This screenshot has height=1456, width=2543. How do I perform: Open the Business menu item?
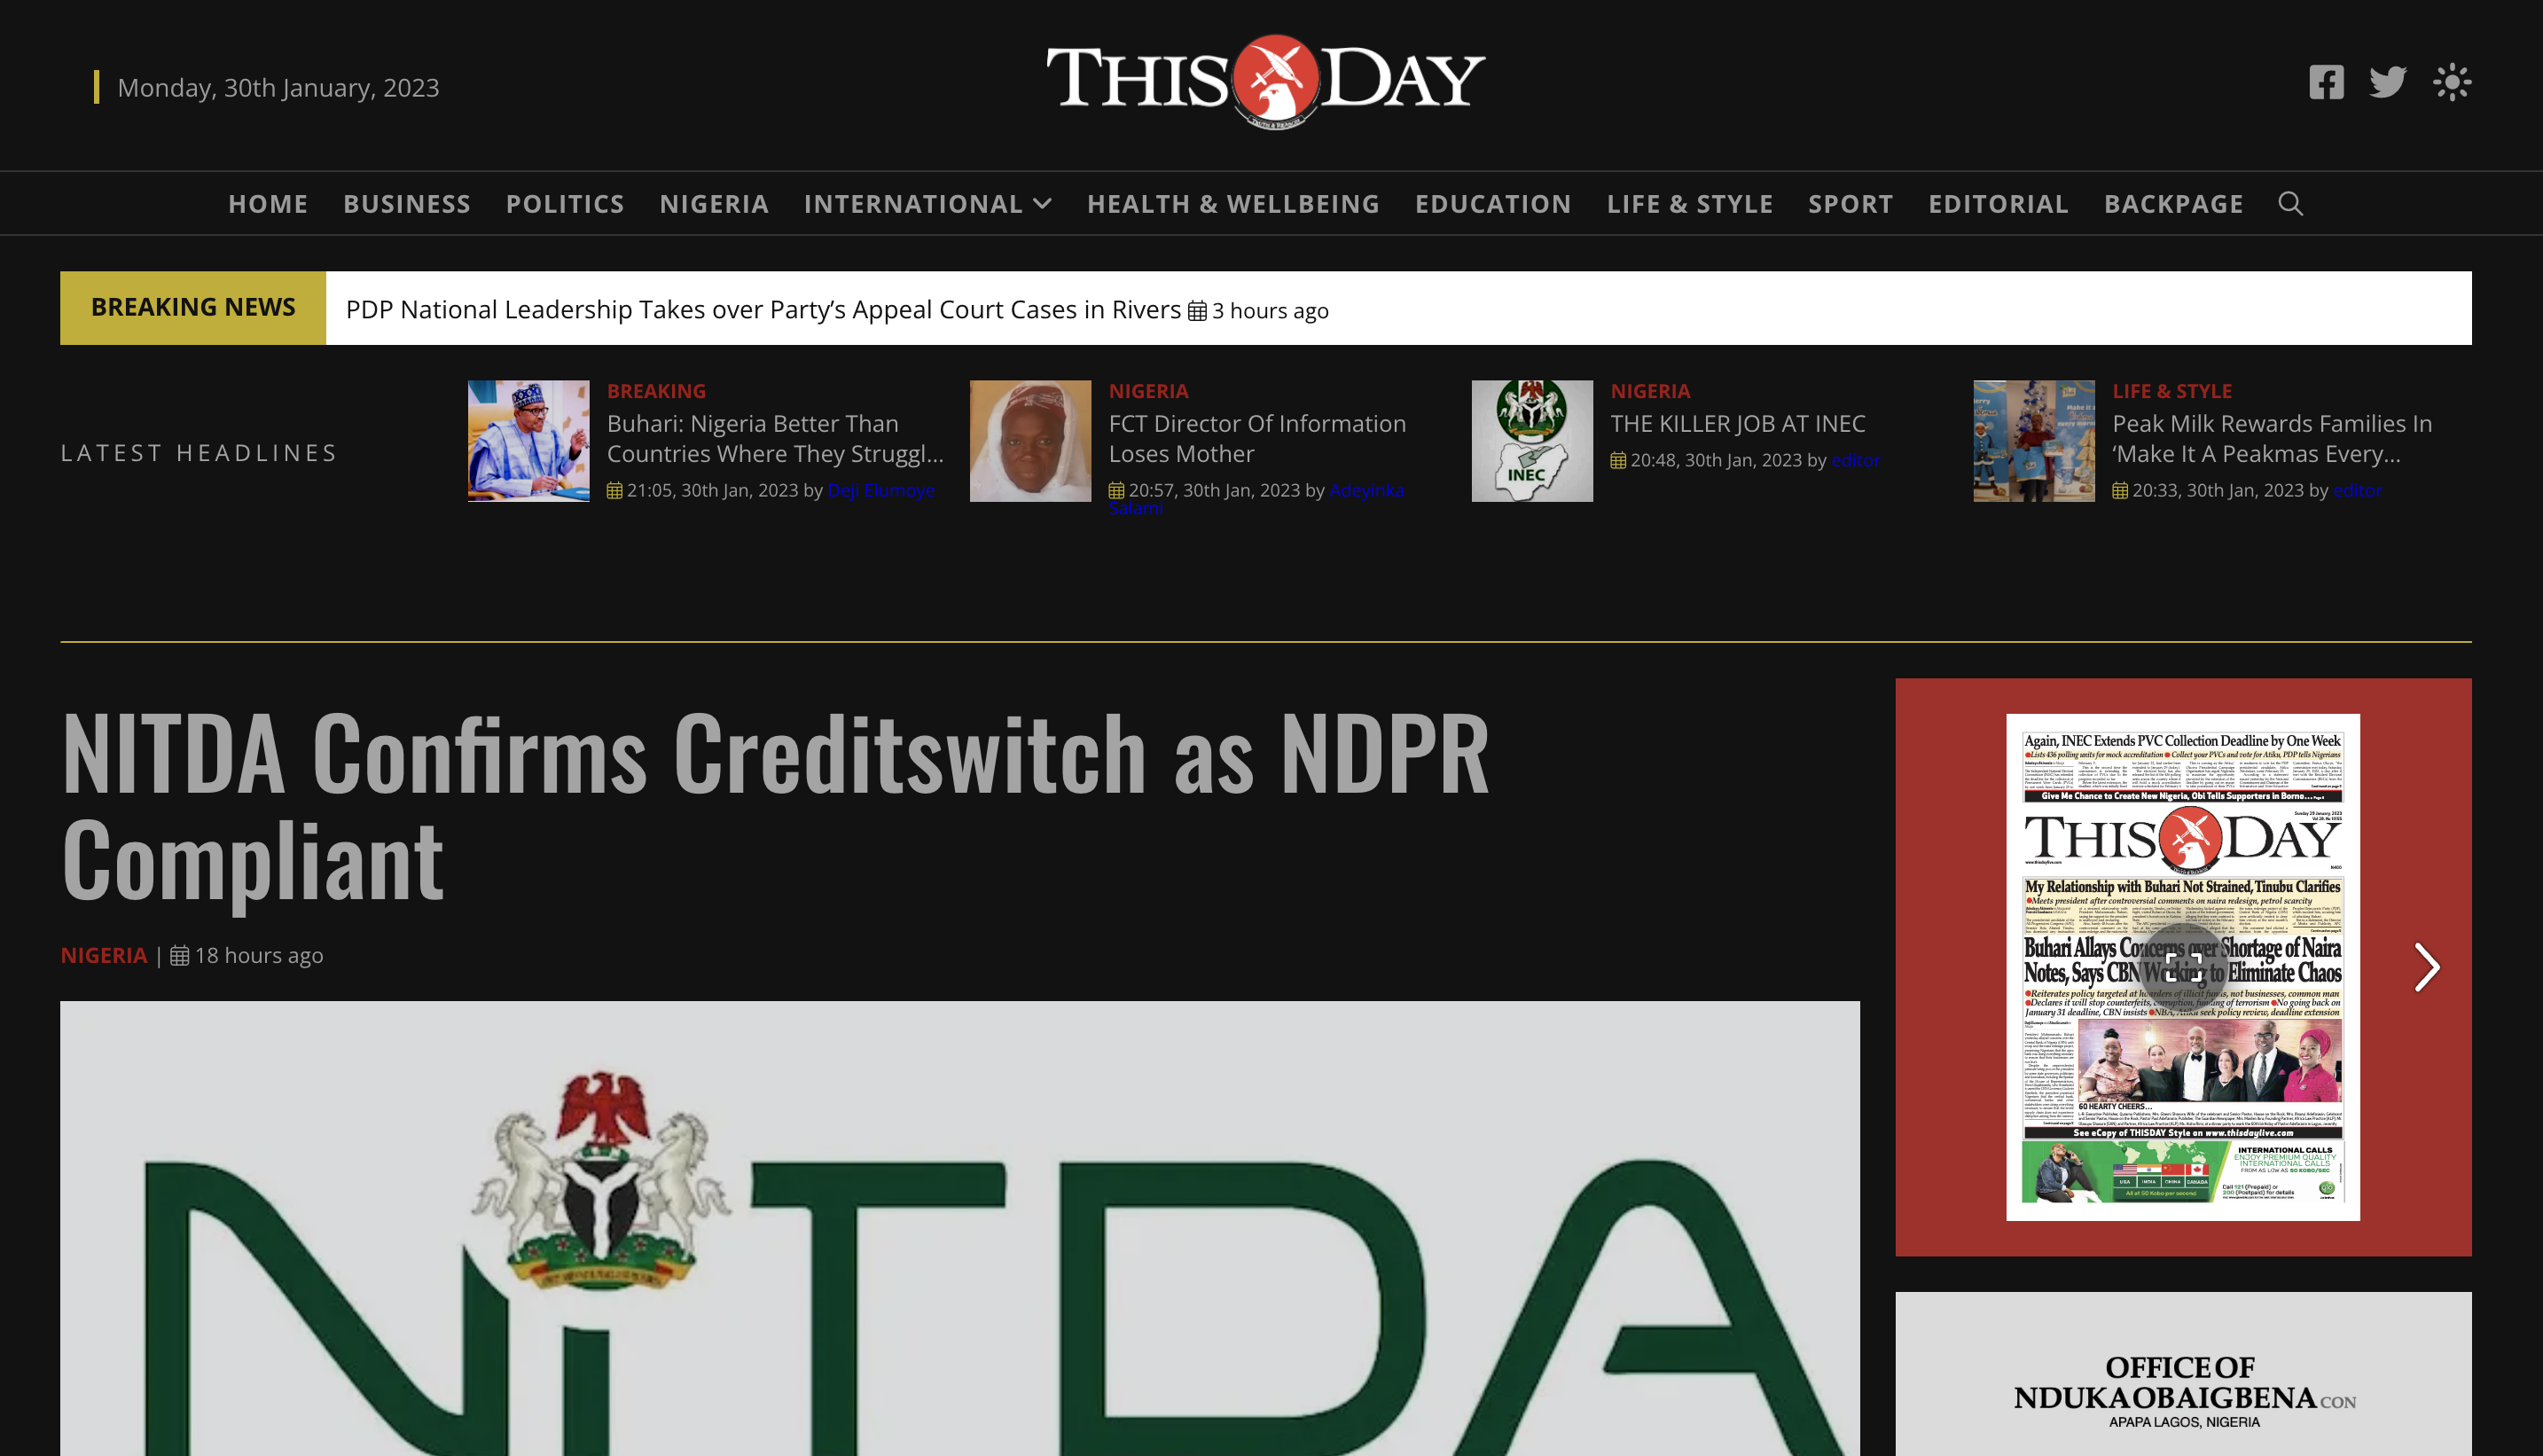point(407,204)
